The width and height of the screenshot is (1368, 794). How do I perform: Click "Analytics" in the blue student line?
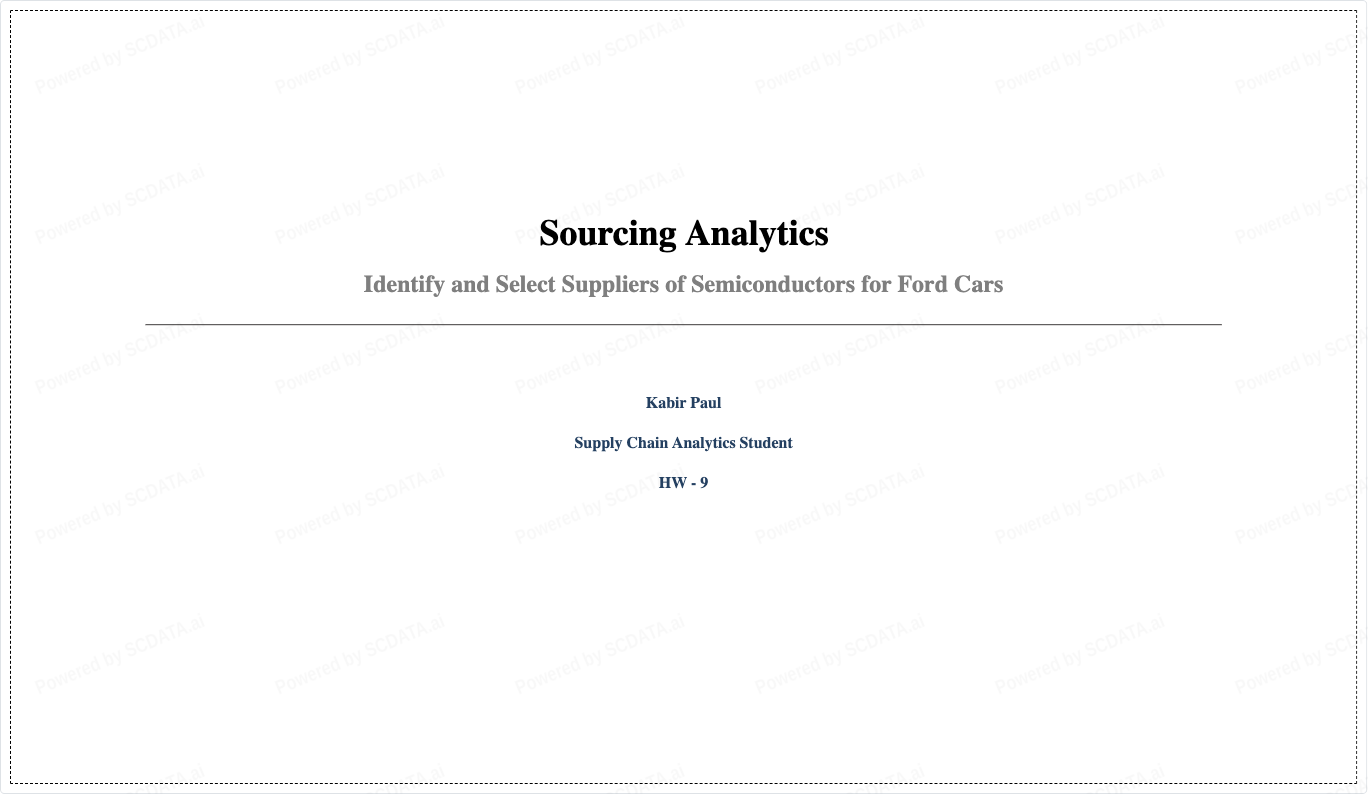703,443
